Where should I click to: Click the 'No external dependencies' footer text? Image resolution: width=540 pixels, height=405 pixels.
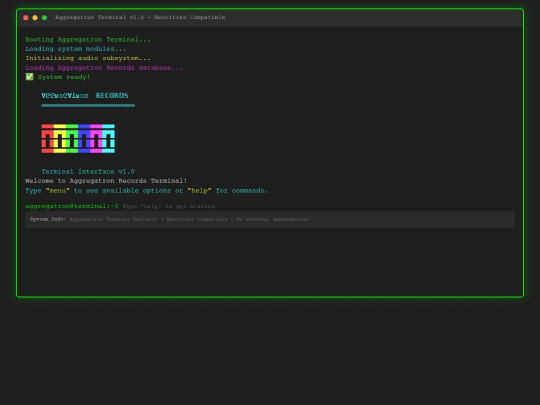pos(273,219)
